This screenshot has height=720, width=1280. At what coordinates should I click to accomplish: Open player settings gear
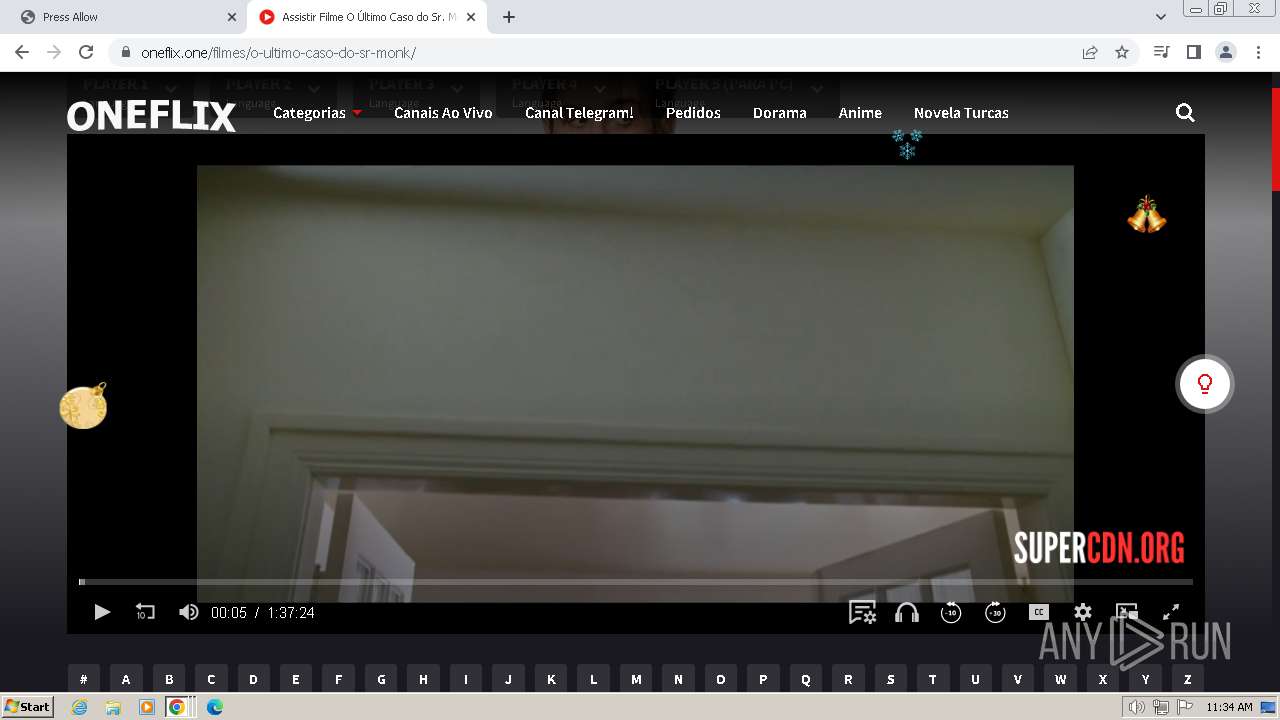1083,612
